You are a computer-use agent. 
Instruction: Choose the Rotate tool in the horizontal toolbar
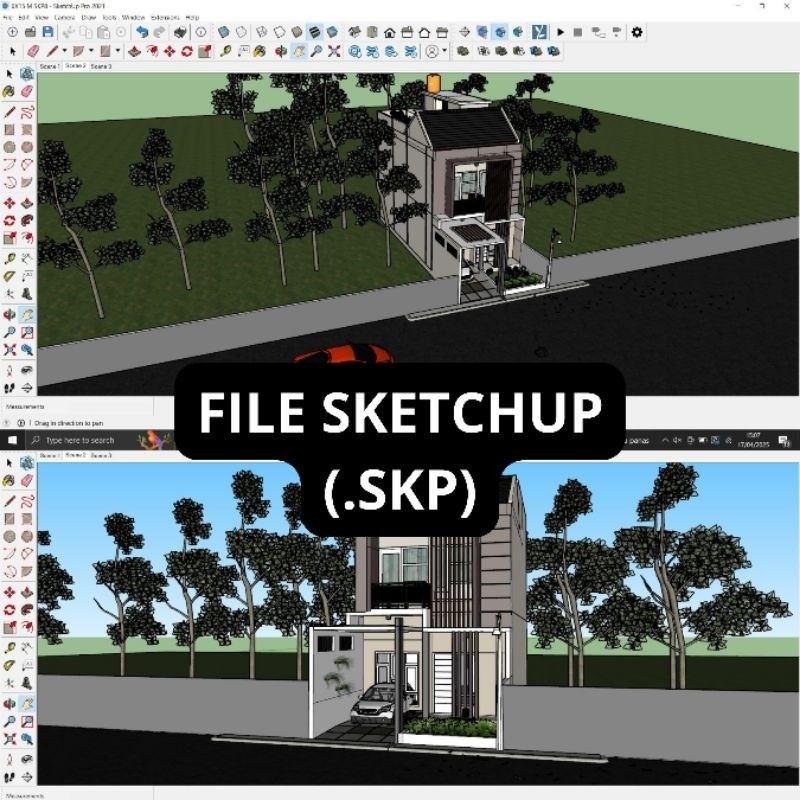(x=187, y=51)
